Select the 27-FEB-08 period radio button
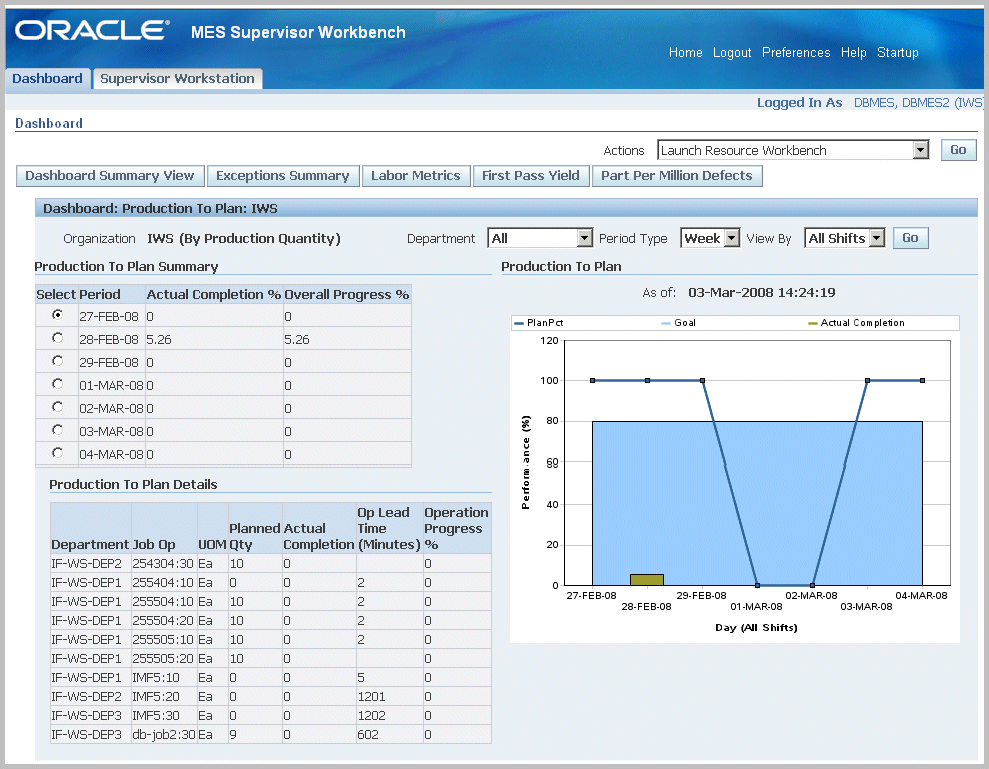Image resolution: width=989 pixels, height=769 pixels. pyautogui.click(x=57, y=314)
